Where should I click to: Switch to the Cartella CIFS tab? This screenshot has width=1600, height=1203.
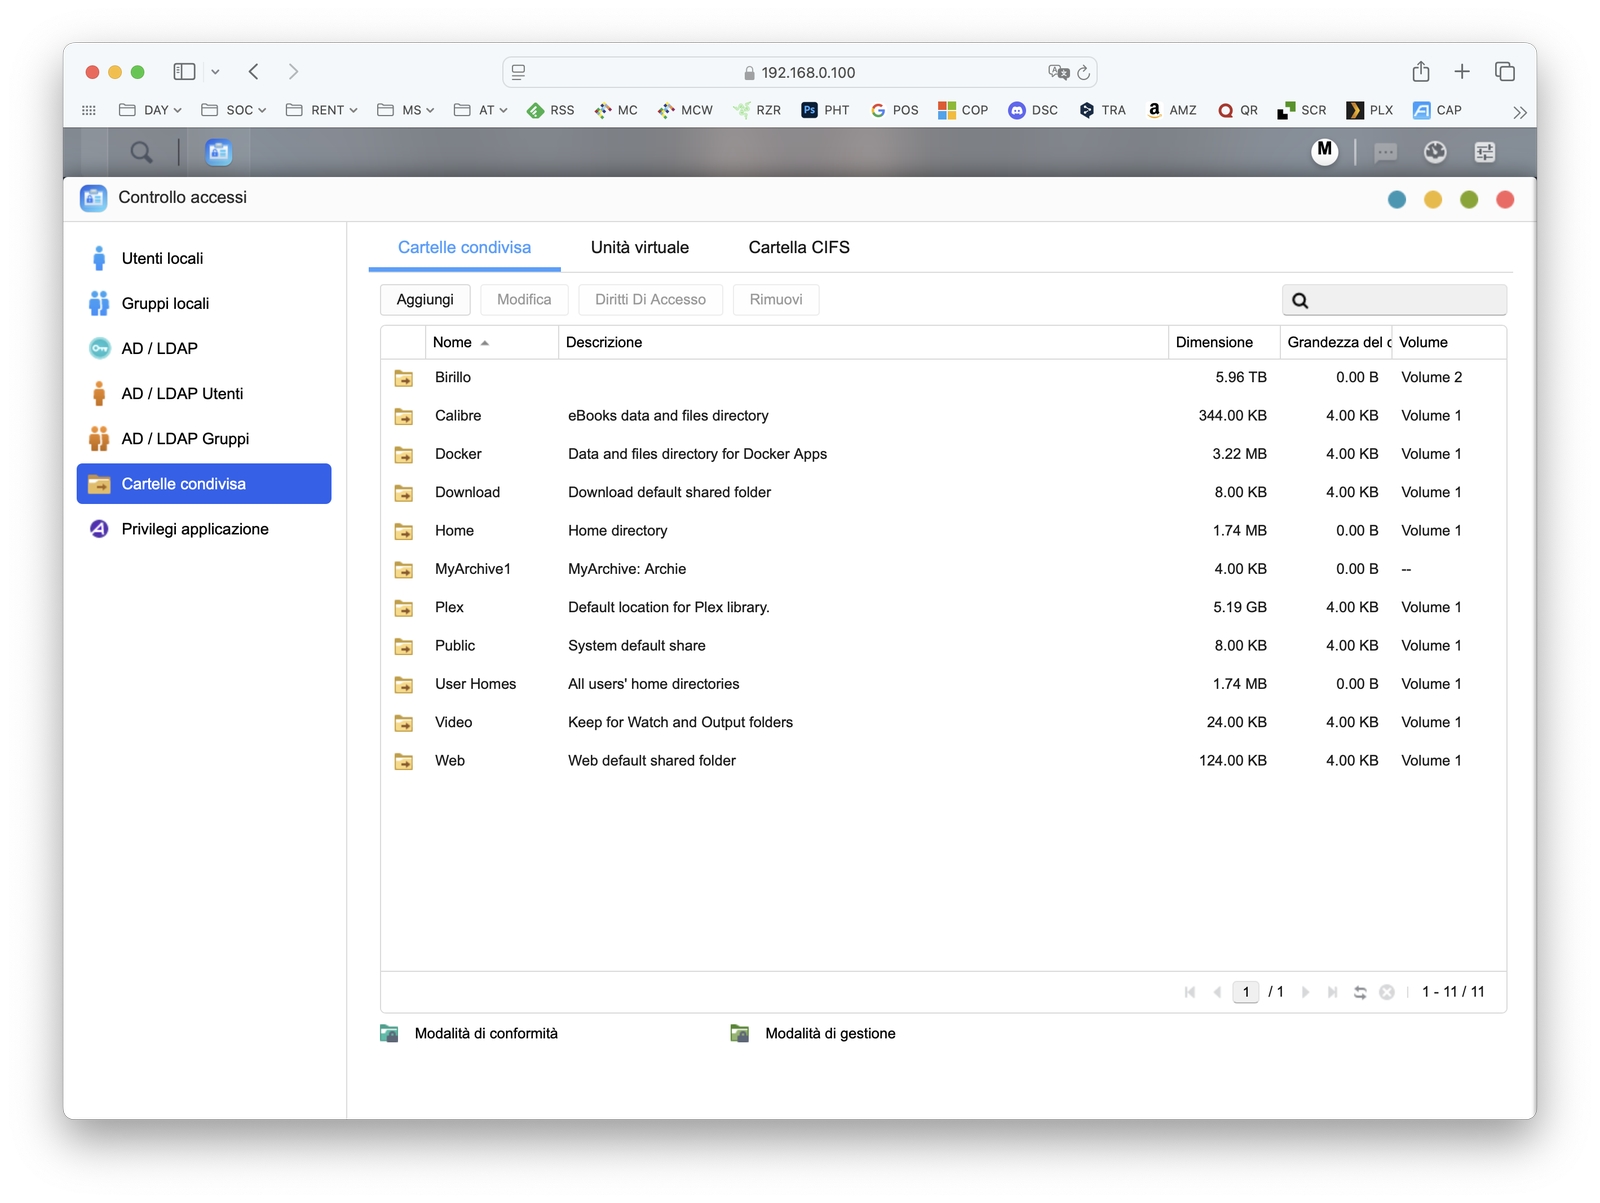798,247
